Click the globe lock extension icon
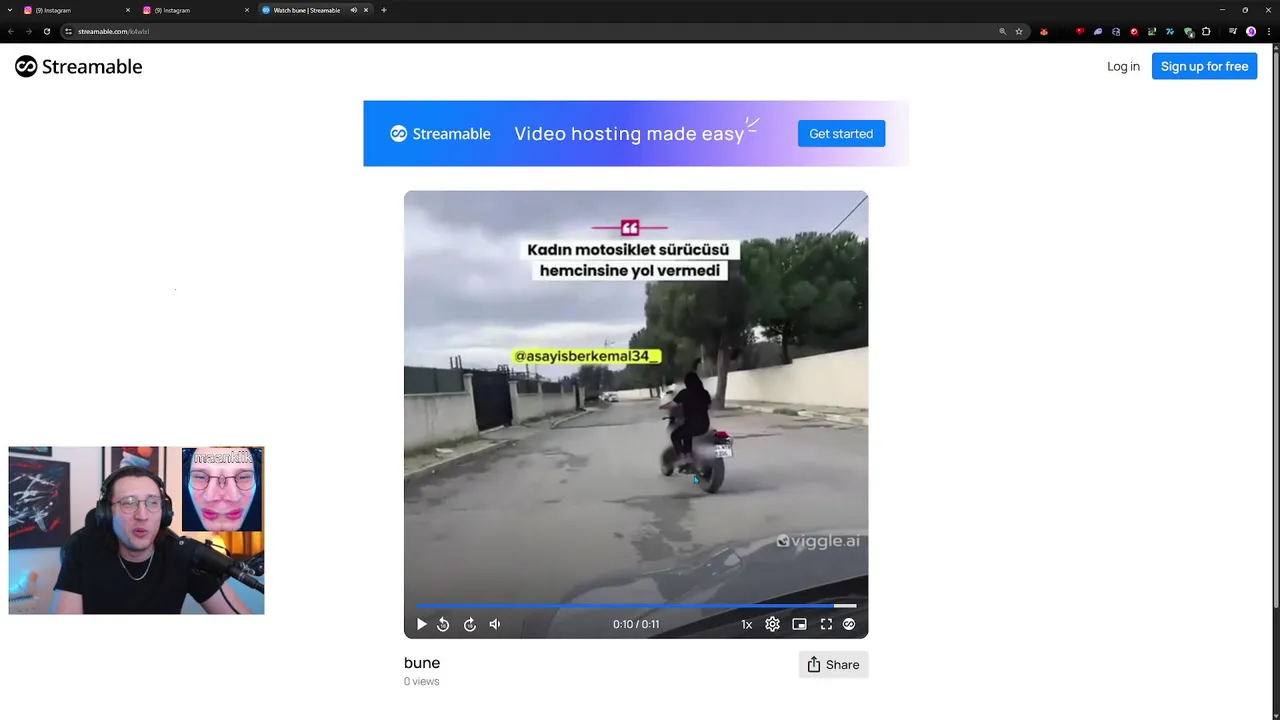The image size is (1280, 720). (x=1116, y=31)
